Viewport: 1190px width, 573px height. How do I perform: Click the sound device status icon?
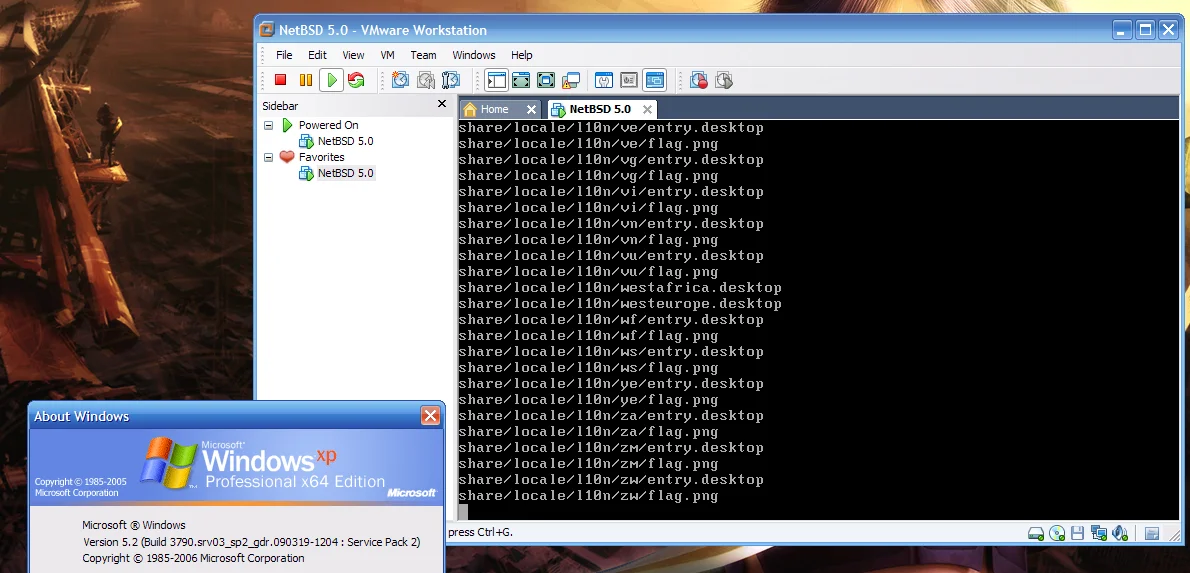[x=1120, y=533]
